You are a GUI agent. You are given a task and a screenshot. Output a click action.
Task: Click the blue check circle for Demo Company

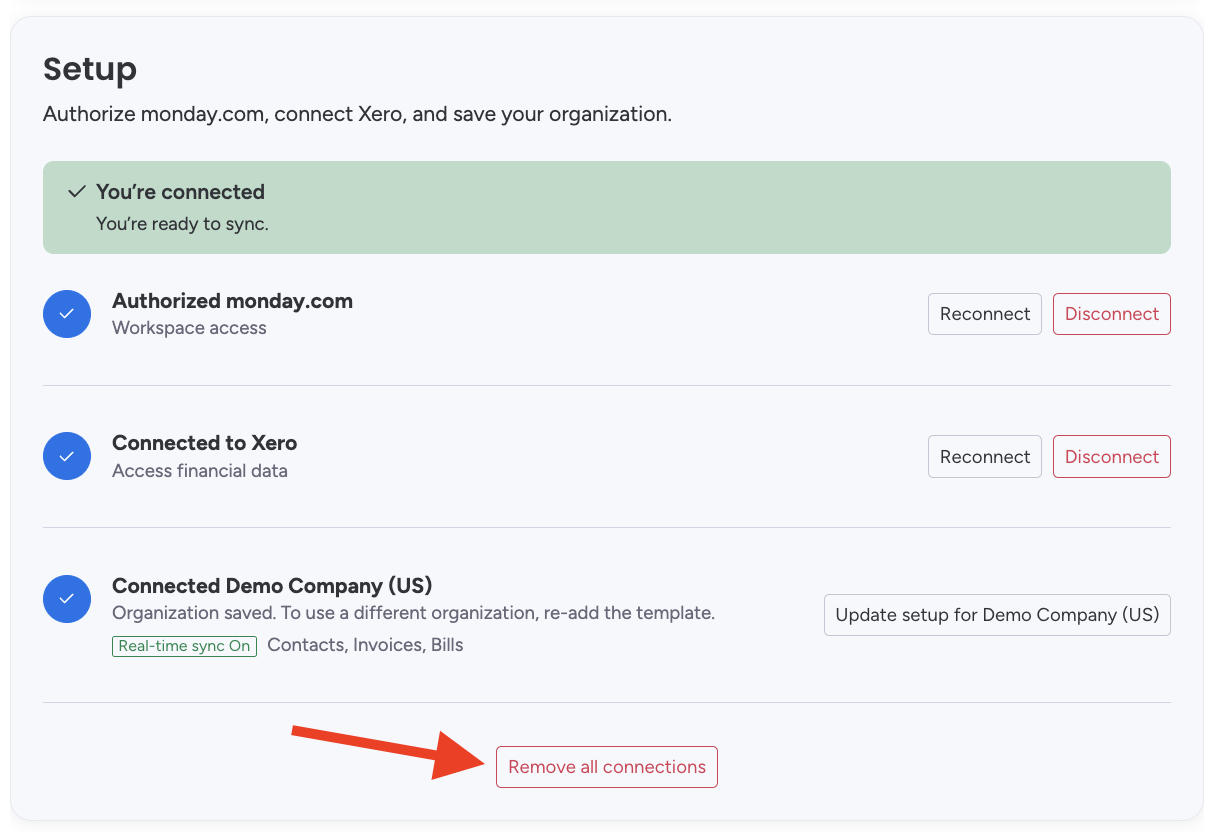point(67,599)
